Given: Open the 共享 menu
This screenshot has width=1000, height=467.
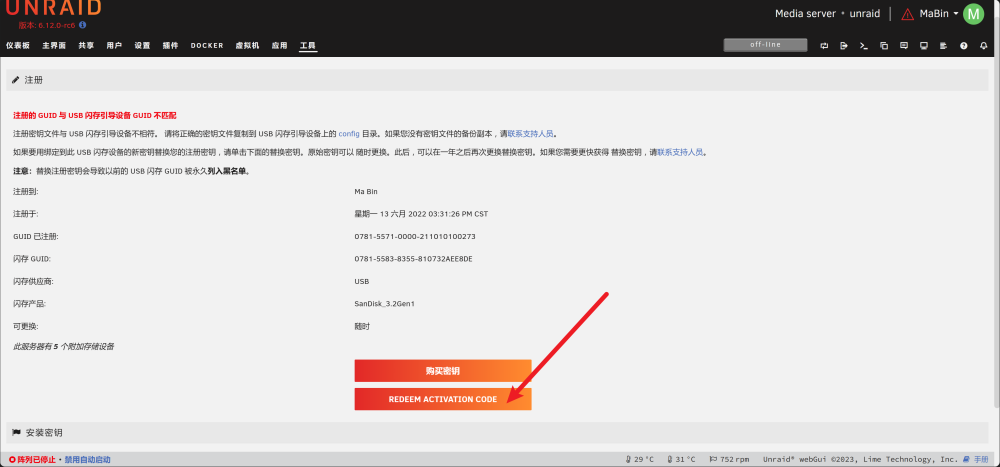Looking at the screenshot, I should (86, 46).
